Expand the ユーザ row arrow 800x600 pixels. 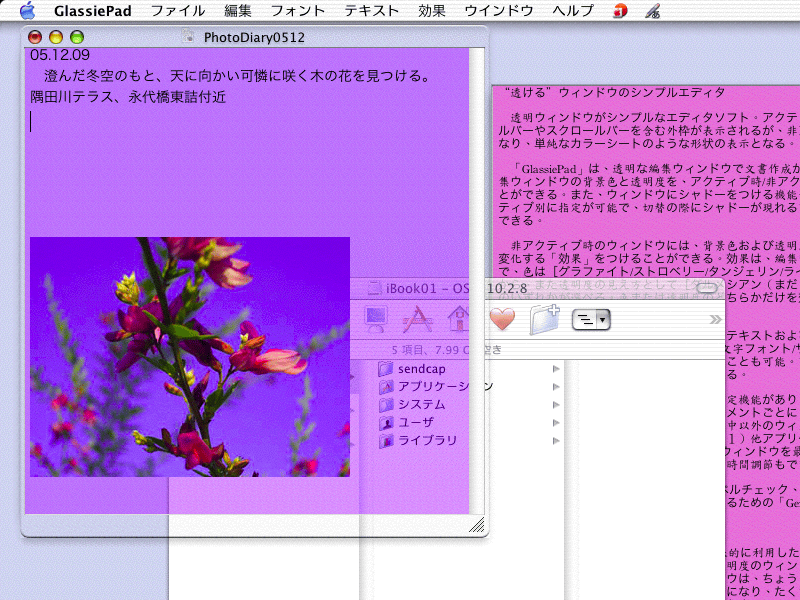(x=556, y=422)
